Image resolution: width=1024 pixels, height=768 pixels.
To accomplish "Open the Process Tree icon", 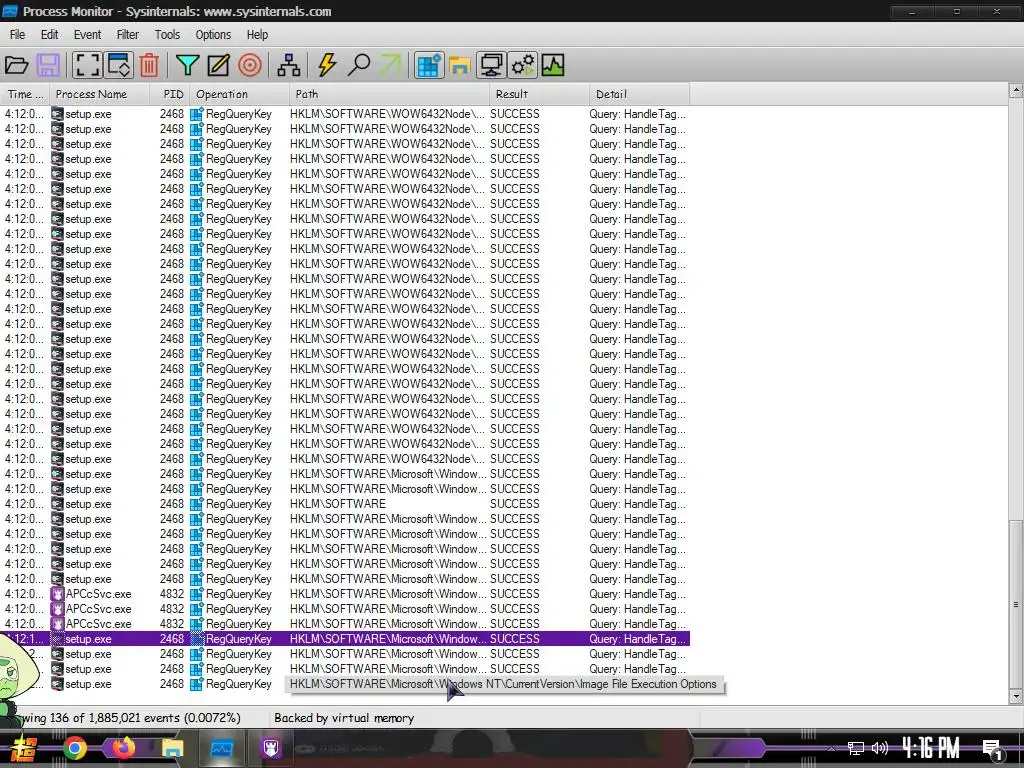I will [289, 65].
